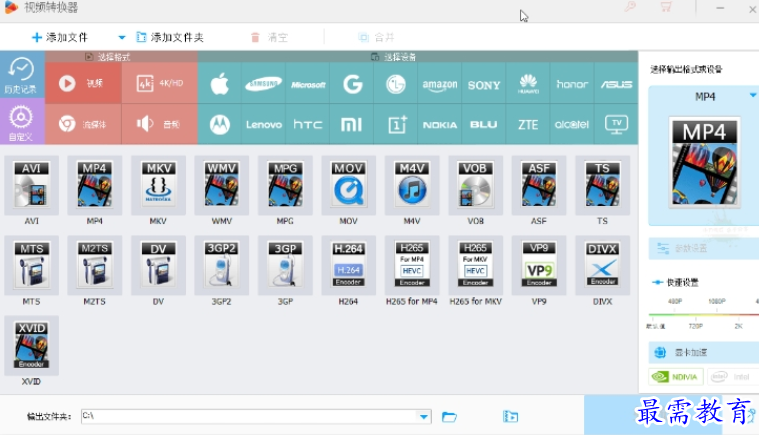Select the 3GP format icon
The width and height of the screenshot is (759, 443).
(x=285, y=265)
